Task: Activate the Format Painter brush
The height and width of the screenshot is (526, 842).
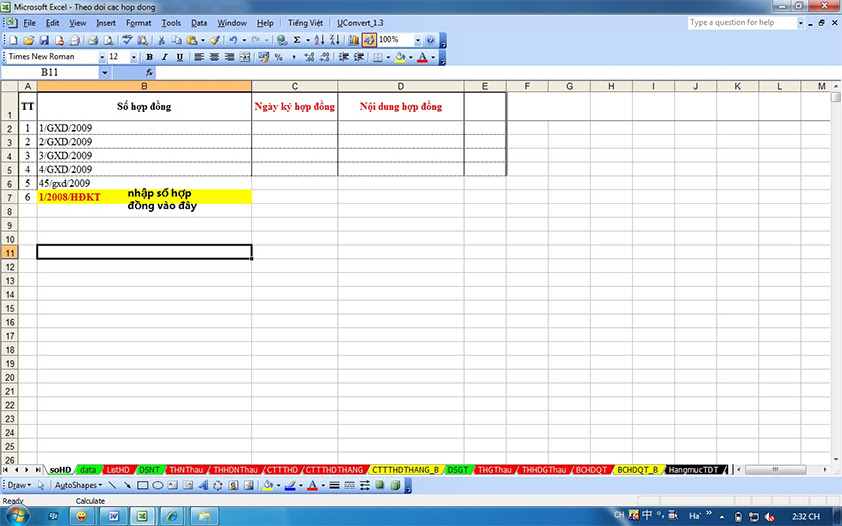Action: pyautogui.click(x=215, y=40)
